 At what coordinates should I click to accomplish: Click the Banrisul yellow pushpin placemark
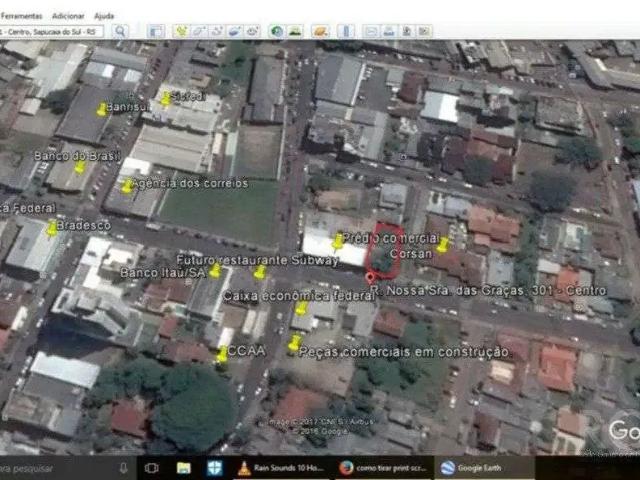click(x=101, y=109)
